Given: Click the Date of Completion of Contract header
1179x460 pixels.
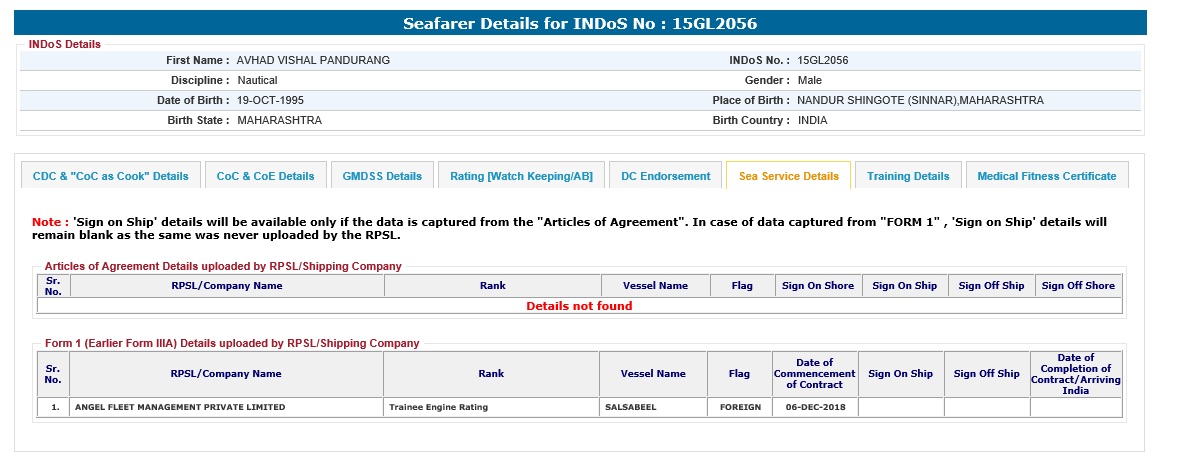Looking at the screenshot, I should [1075, 374].
